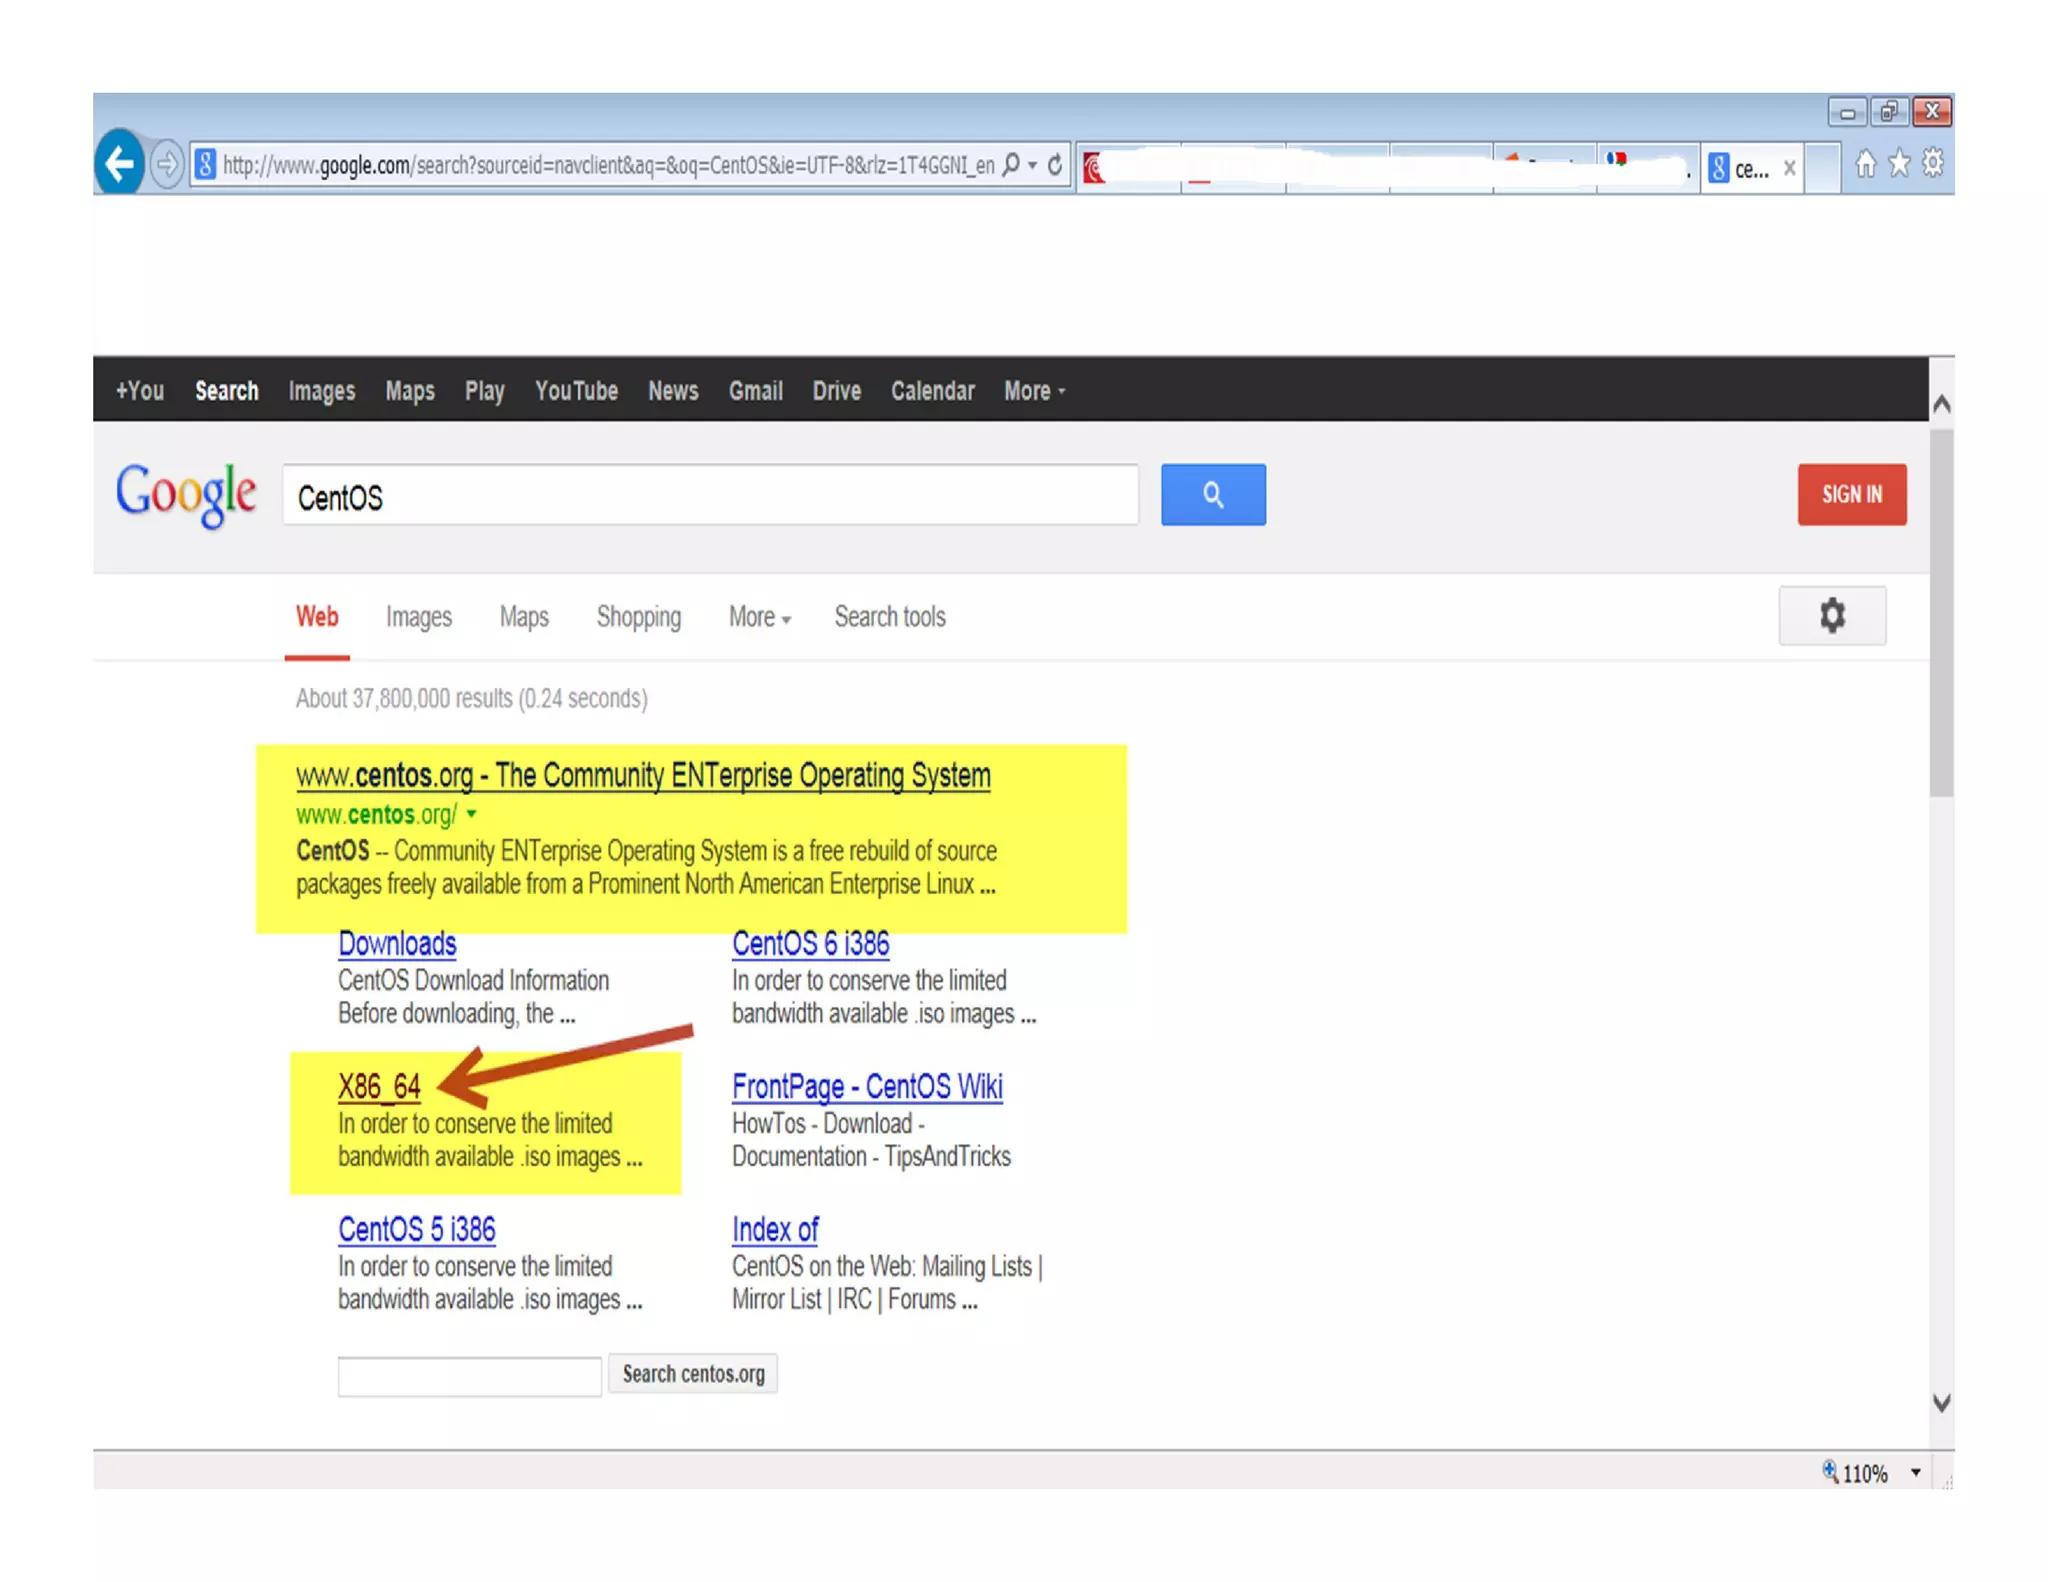Expand green arrow next to www.centos.org/
Viewport: 2048px width, 1582px height.
pos(471,814)
